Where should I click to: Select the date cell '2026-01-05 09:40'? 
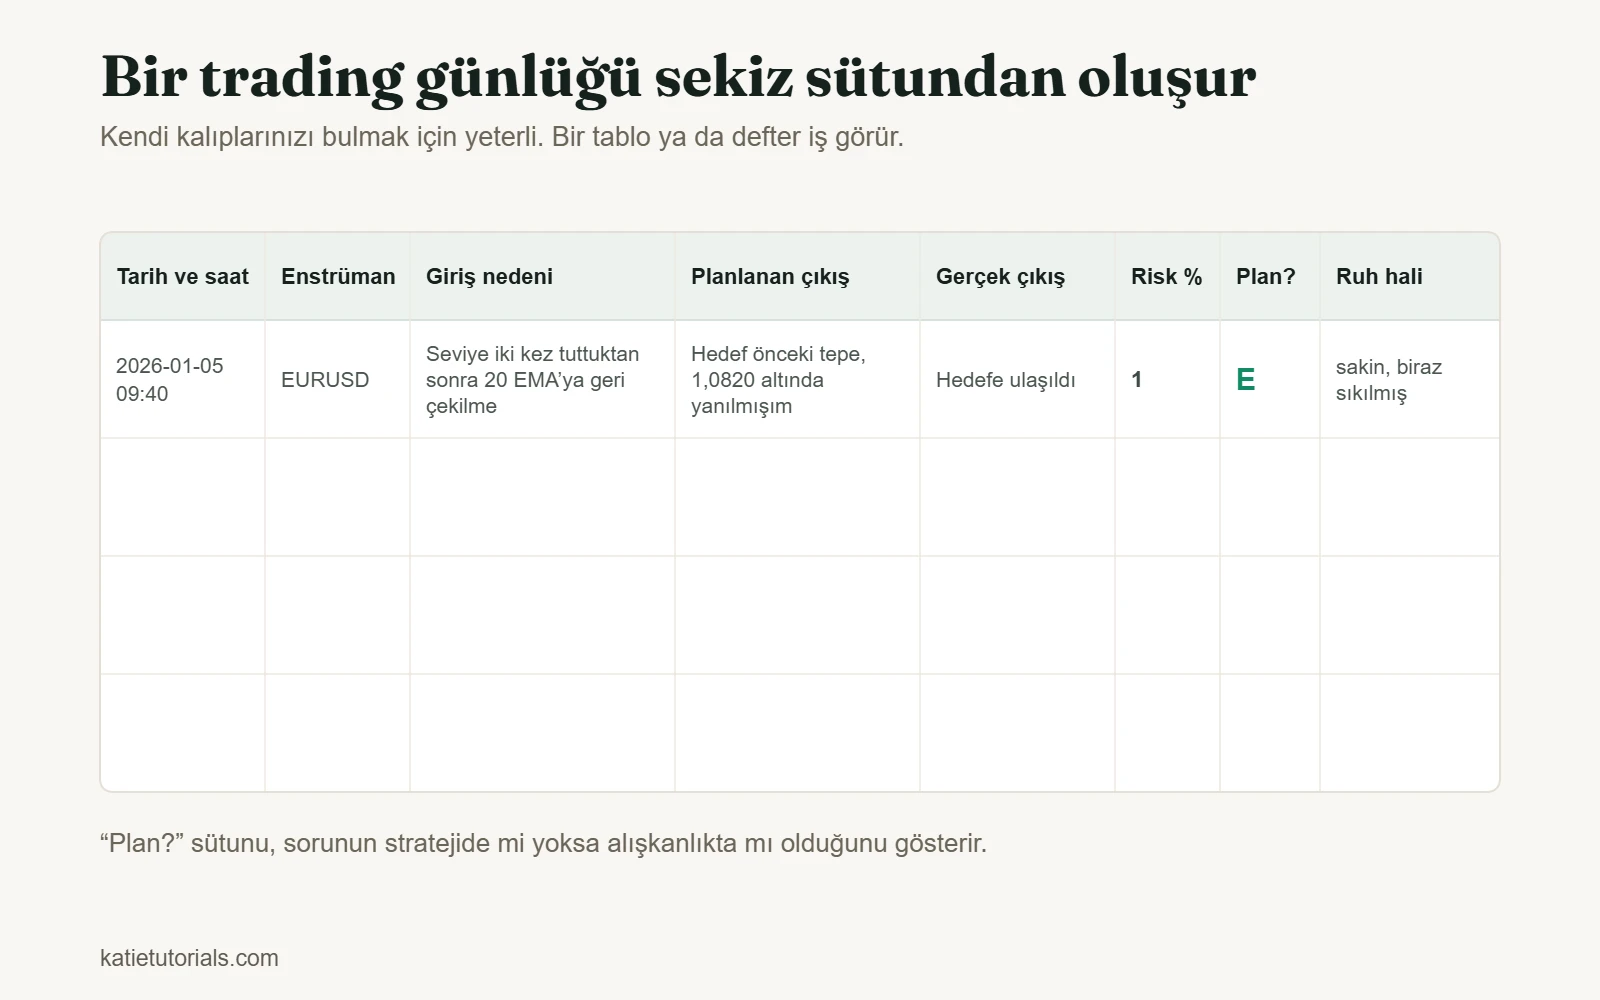tap(183, 380)
